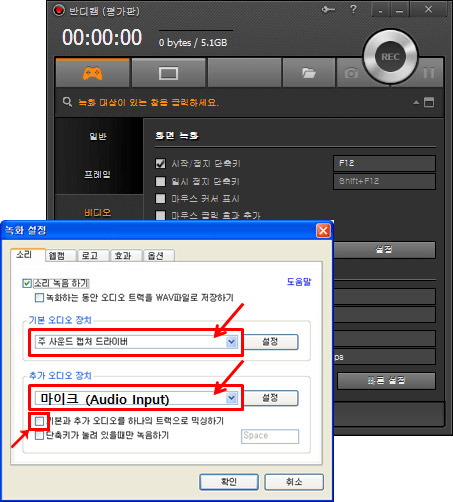Click the 00:00:00 recording timer
This screenshot has height=502, width=453.
coord(102,37)
